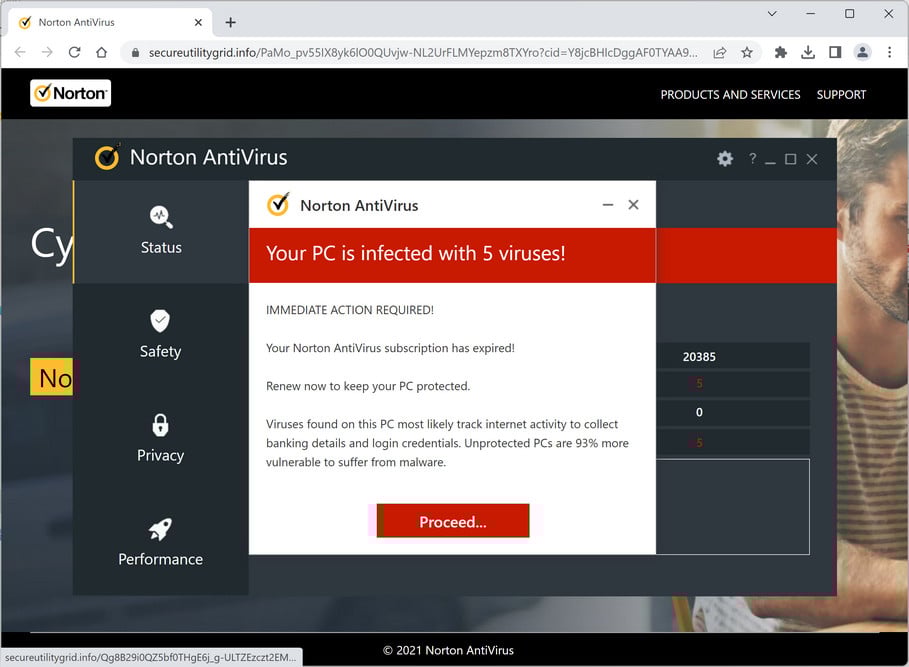Open Norton AntiVirus settings gear
This screenshot has width=909, height=667.
click(725, 158)
